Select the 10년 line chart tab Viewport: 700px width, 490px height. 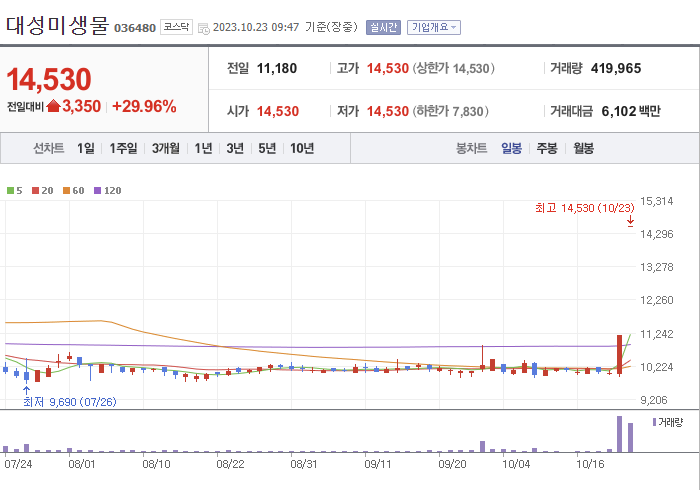pyautogui.click(x=302, y=148)
